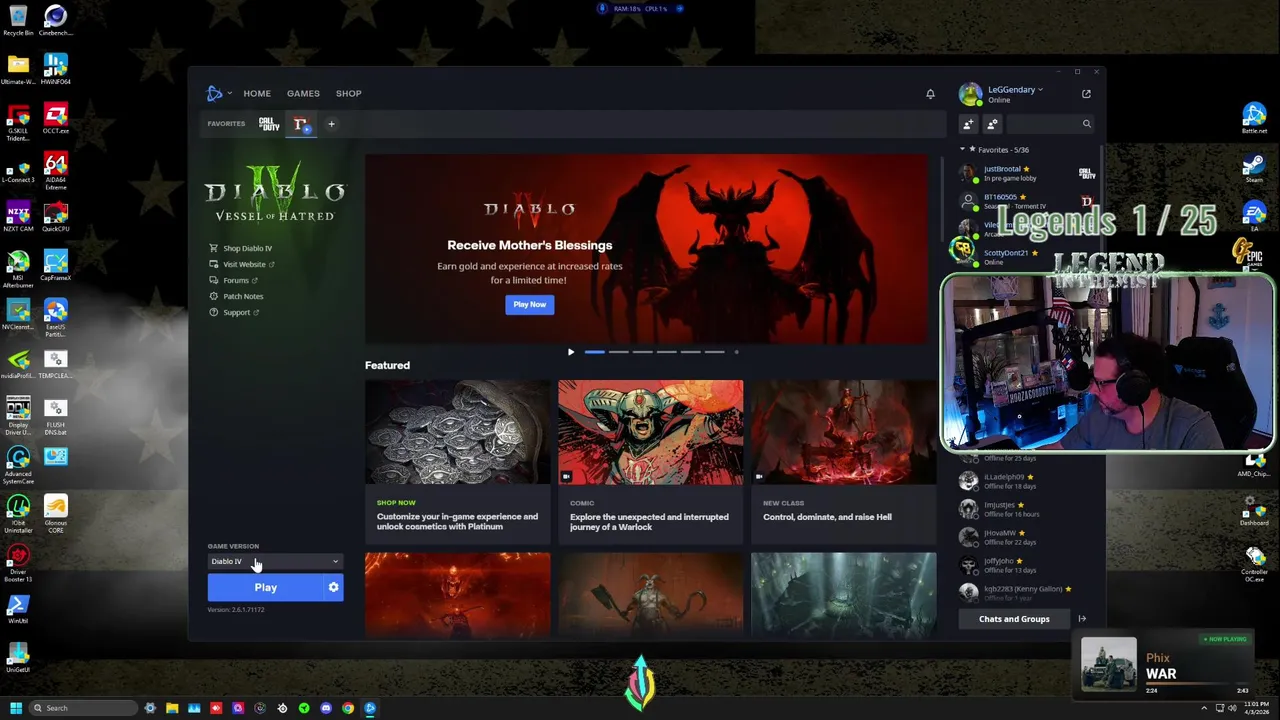The height and width of the screenshot is (720, 1280).
Task: Collapse the chat panel arrow icon
Action: click(1082, 619)
